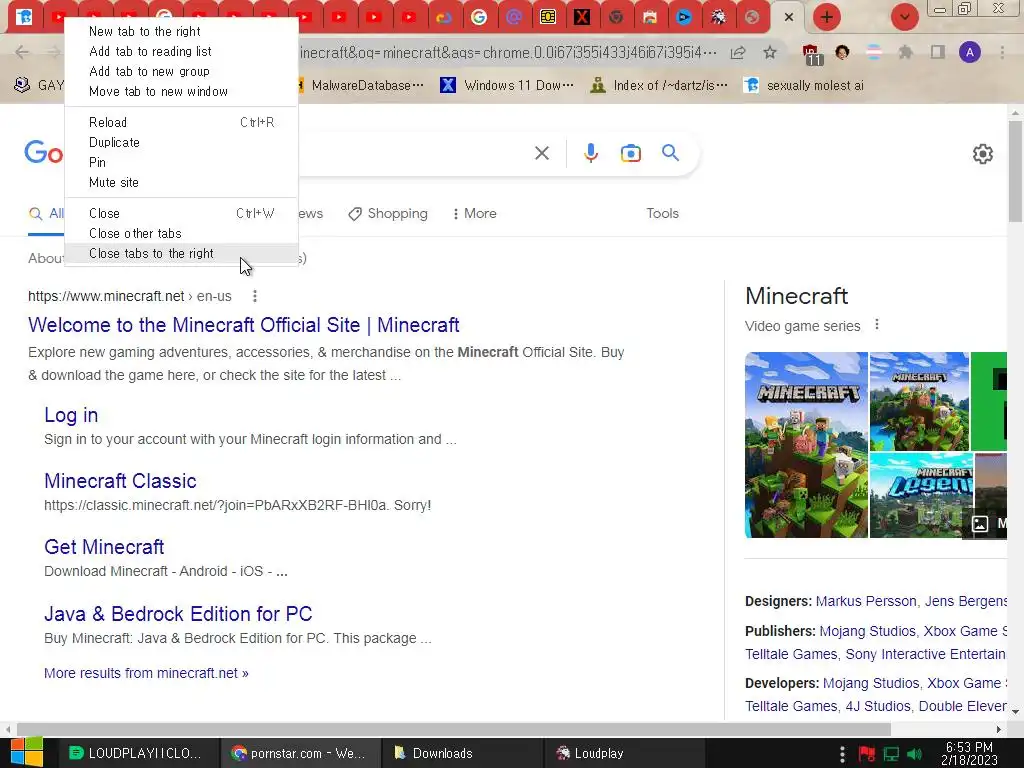
Task: Open the Tools search options
Action: [662, 214]
